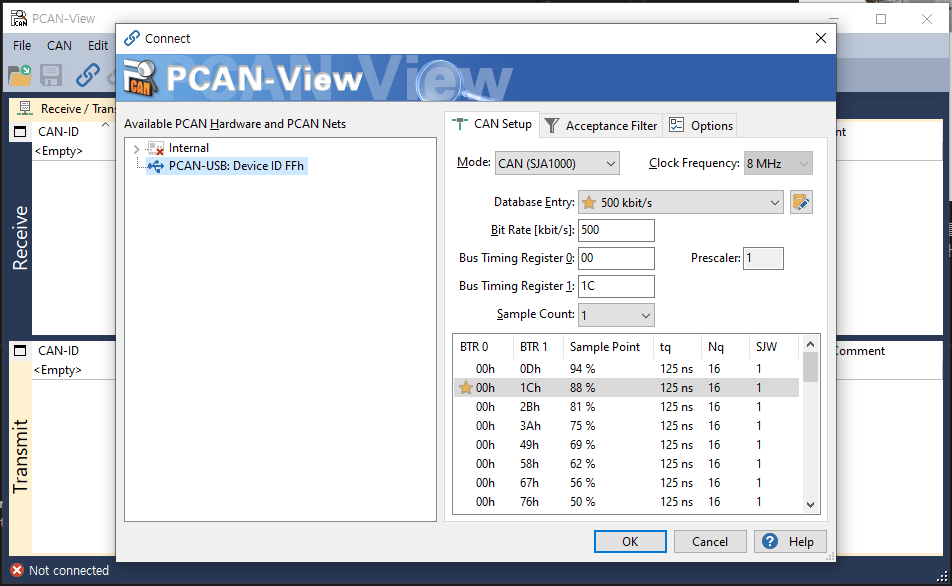Select the 3Ah row with 75 %
The image size is (952, 586).
tap(627, 426)
